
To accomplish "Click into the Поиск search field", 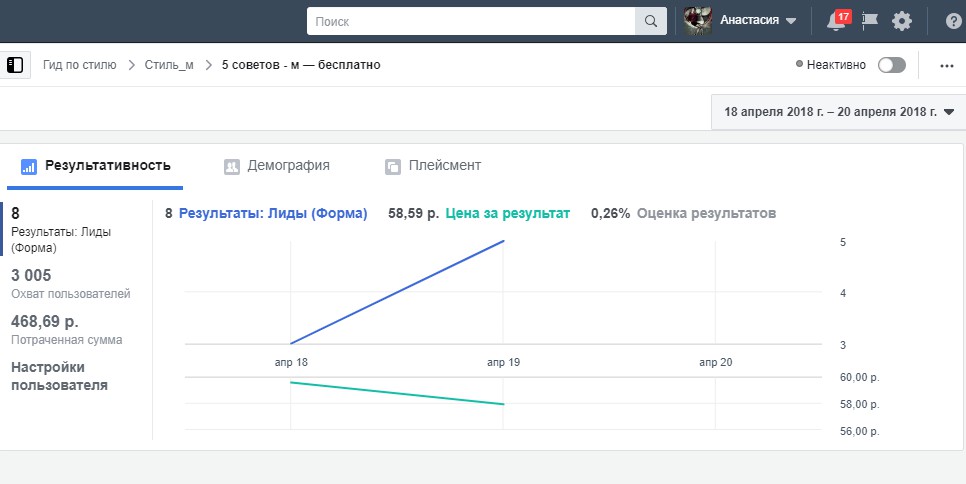I will coord(471,21).
